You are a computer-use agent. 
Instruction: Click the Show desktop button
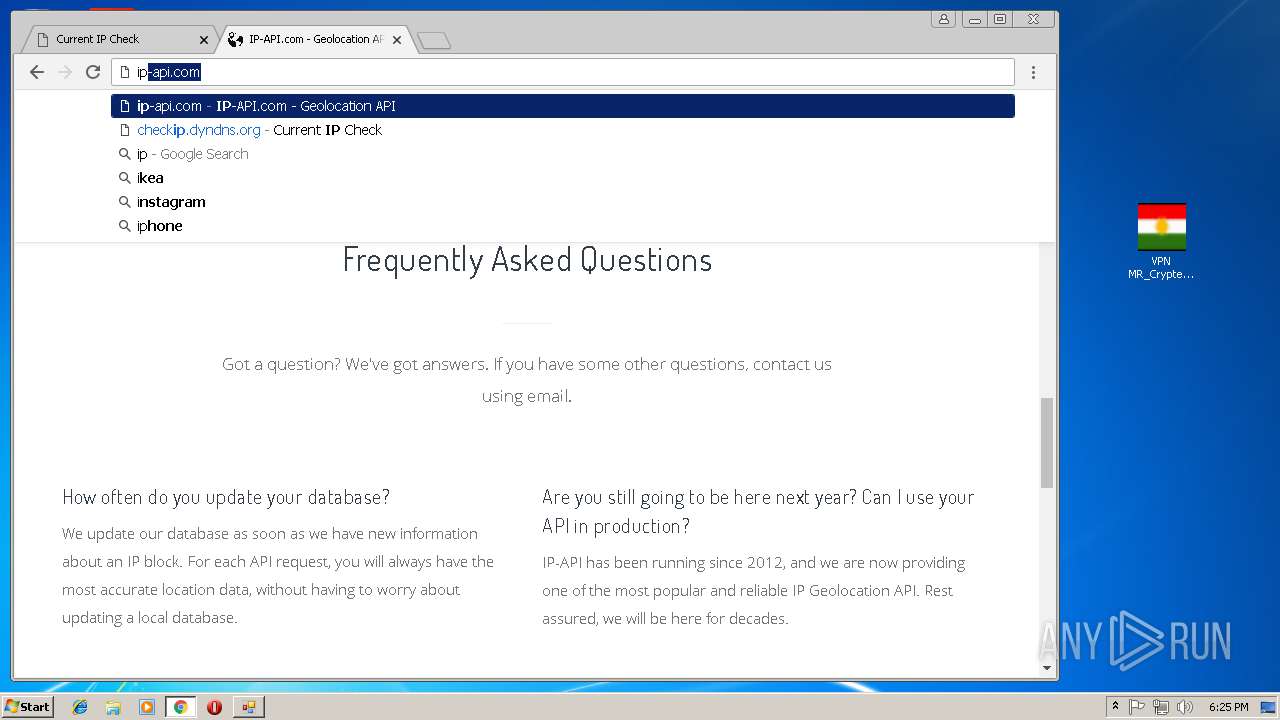click(1269, 707)
